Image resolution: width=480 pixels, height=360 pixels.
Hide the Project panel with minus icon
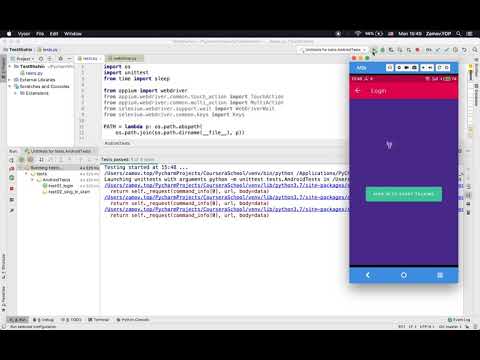(x=69, y=59)
